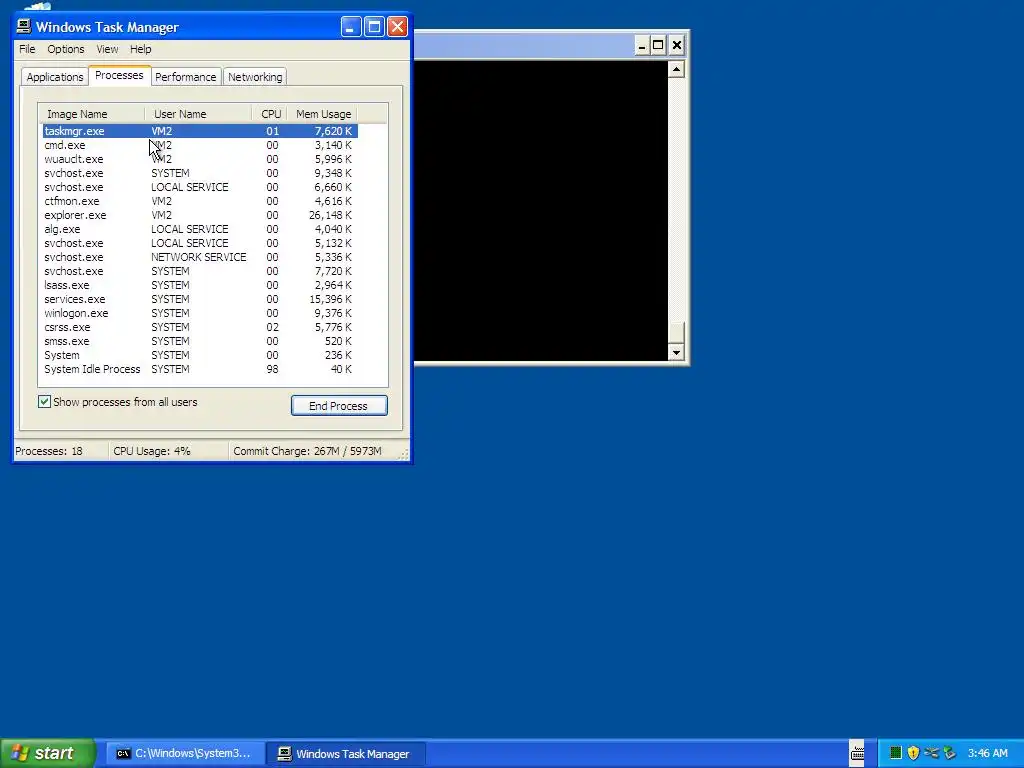The height and width of the screenshot is (768, 1024).
Task: Click the keyboard language bar icon
Action: (x=857, y=753)
